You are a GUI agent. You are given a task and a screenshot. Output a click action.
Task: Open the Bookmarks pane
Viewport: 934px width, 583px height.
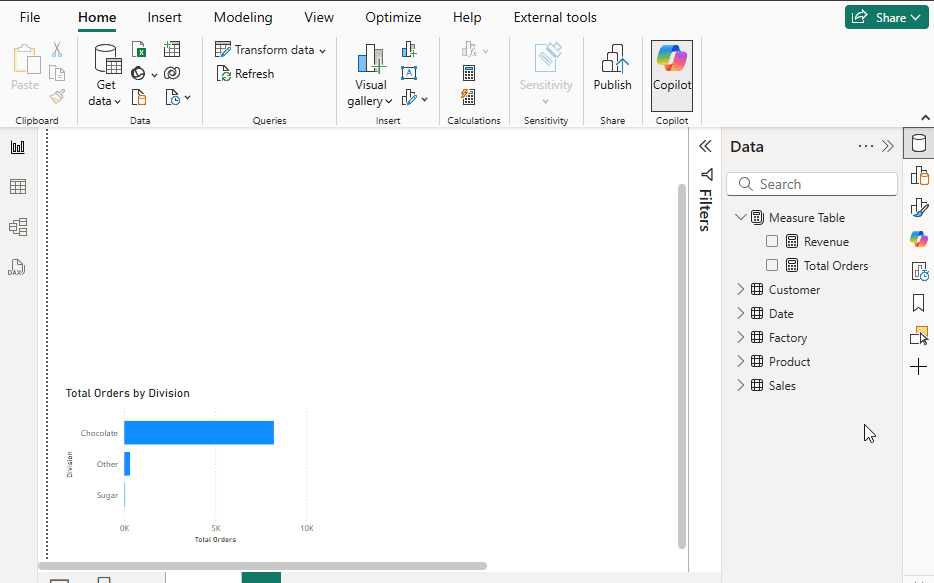tap(919, 303)
